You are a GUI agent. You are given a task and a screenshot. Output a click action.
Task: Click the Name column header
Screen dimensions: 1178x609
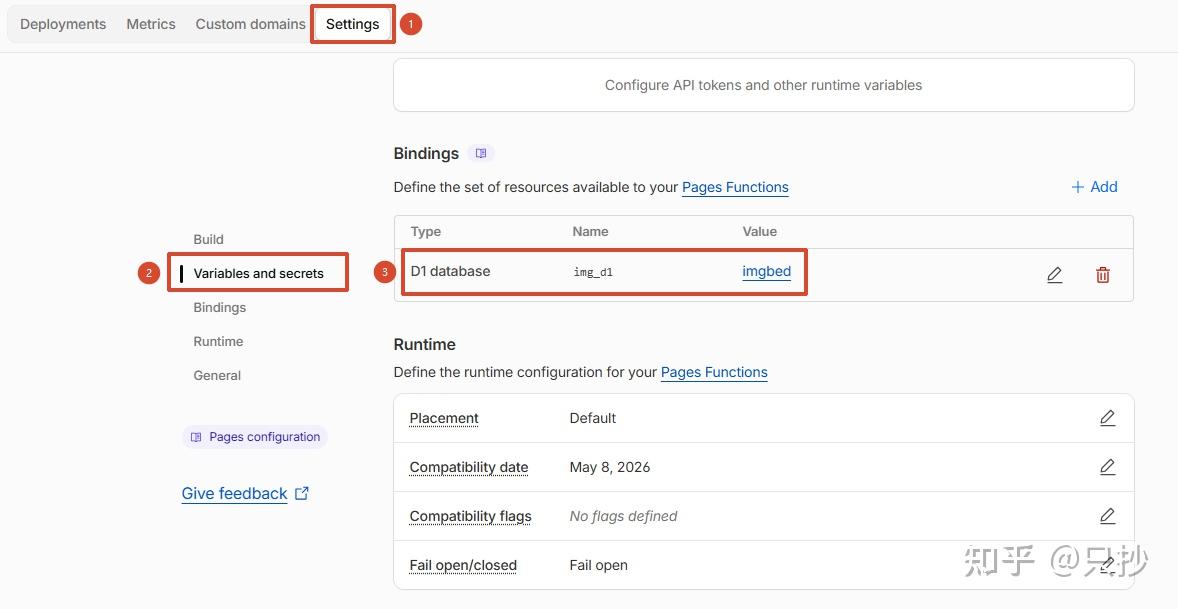coord(590,231)
